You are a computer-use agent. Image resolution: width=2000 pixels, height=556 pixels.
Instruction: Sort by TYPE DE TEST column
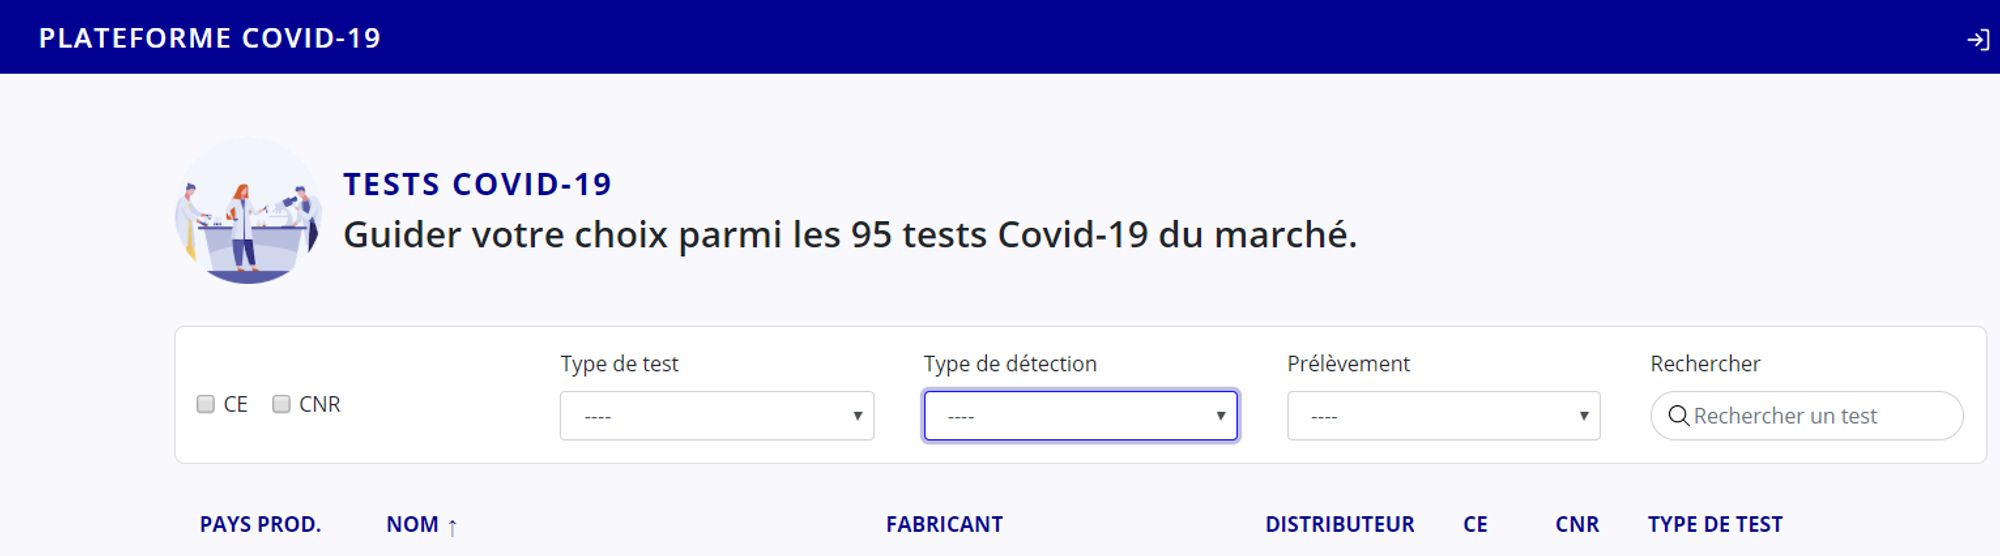(x=1715, y=525)
